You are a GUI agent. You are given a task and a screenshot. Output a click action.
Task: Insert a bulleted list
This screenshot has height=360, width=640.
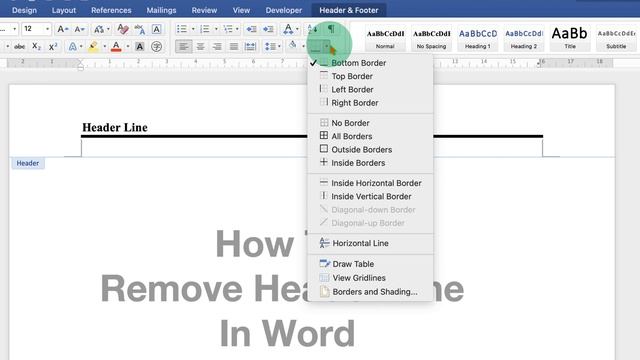pos(182,29)
